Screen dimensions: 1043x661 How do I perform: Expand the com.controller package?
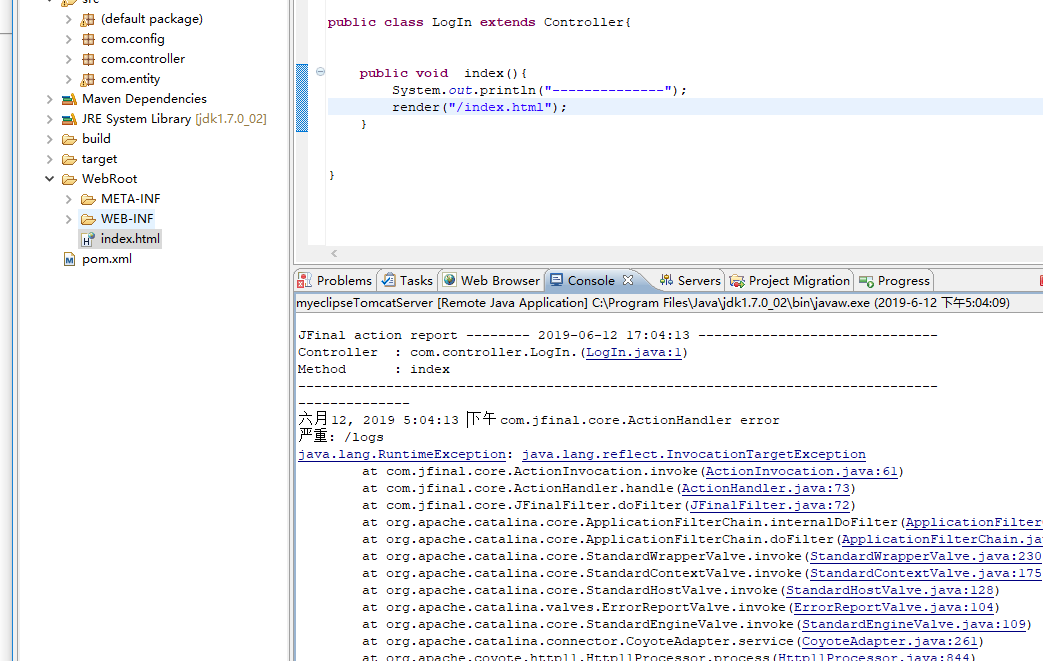(x=69, y=59)
